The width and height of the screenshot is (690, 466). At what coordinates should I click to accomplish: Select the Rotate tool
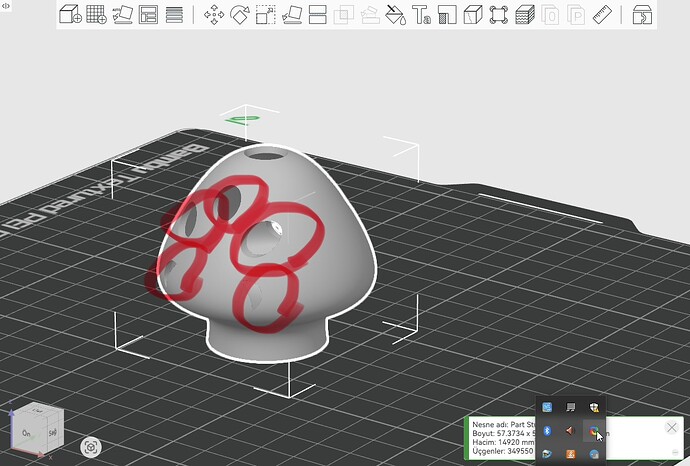[x=240, y=15]
